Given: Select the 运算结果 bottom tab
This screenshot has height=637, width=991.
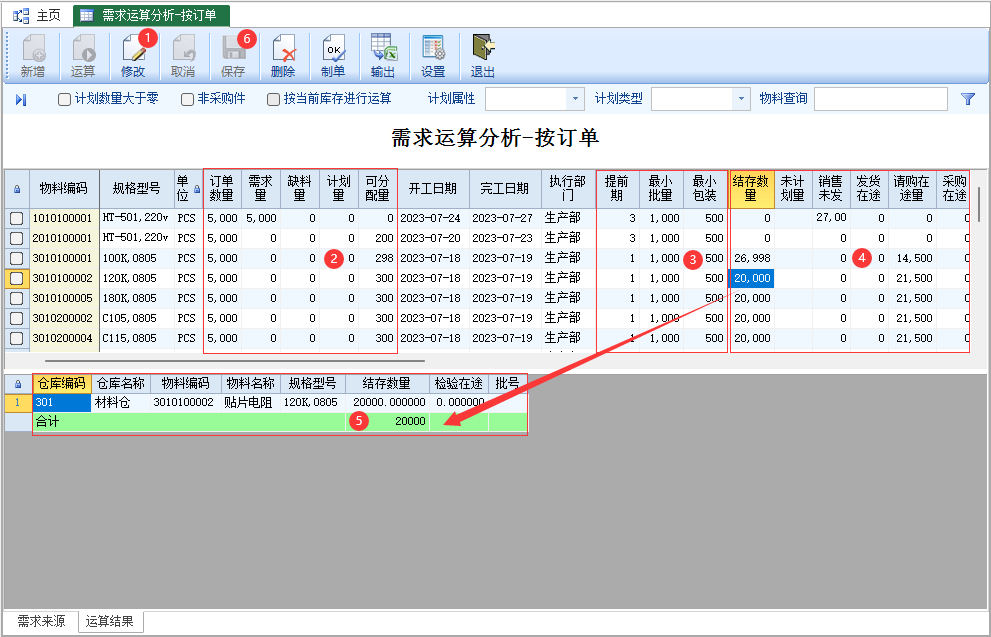Looking at the screenshot, I should (x=110, y=622).
